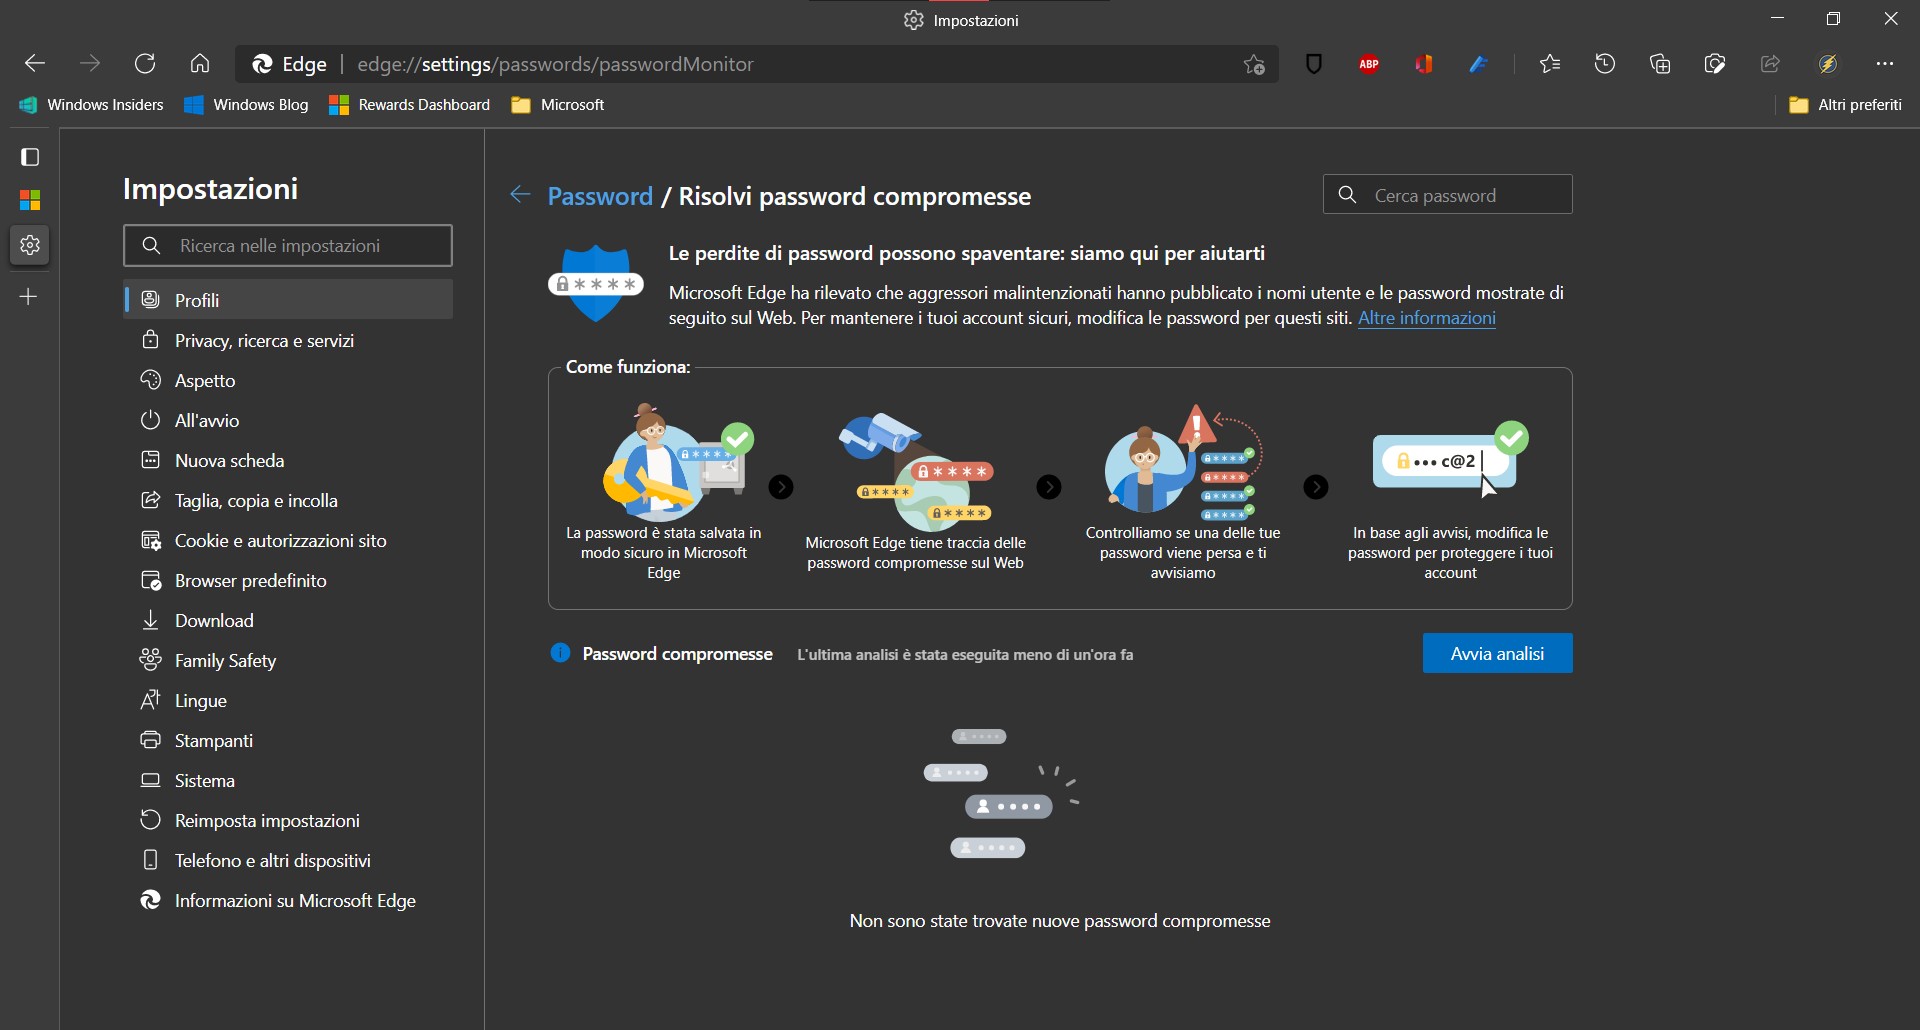Open Privacy, ricerca e servizi settings
The width and height of the screenshot is (1920, 1030).
click(288, 341)
